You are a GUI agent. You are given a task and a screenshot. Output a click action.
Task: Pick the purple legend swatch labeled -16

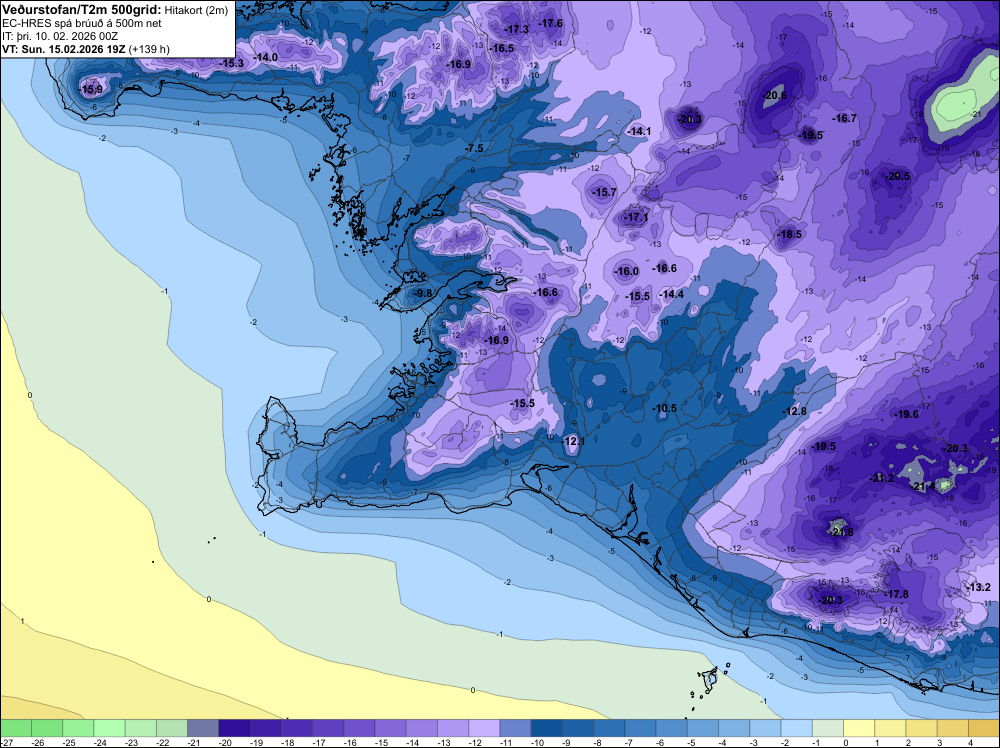click(x=359, y=728)
